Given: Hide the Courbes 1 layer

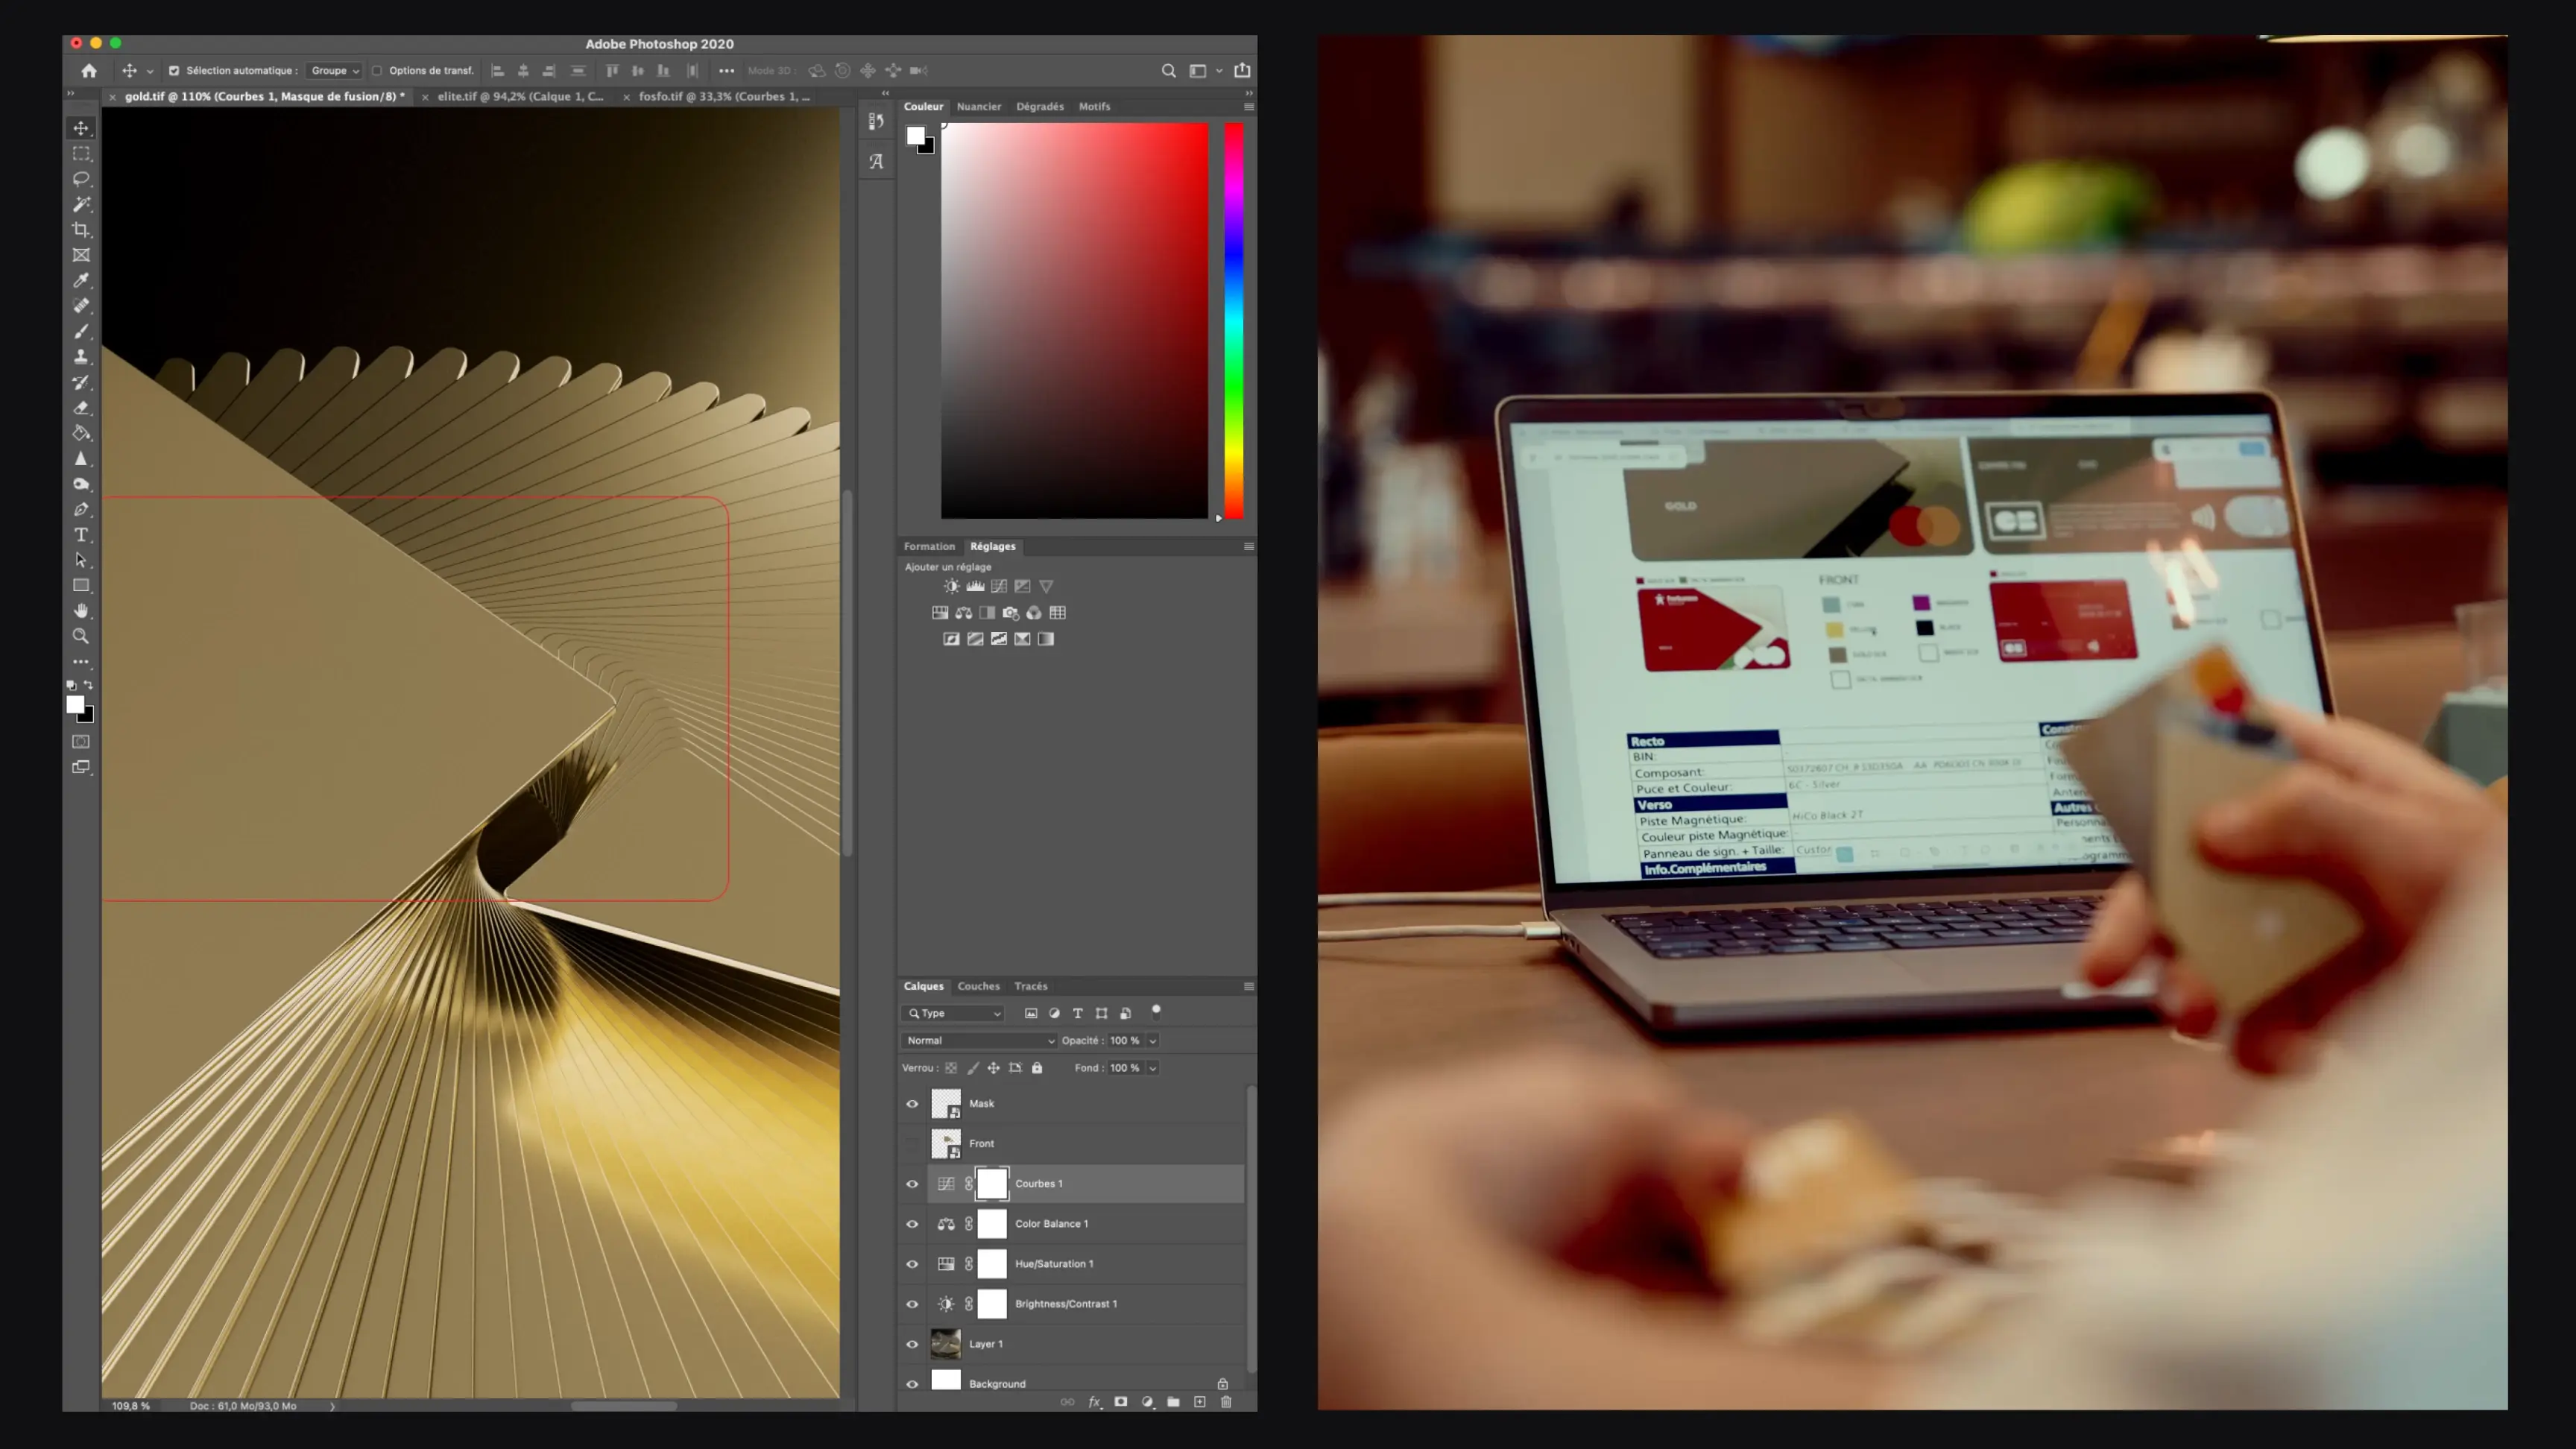Looking at the screenshot, I should coord(912,1184).
